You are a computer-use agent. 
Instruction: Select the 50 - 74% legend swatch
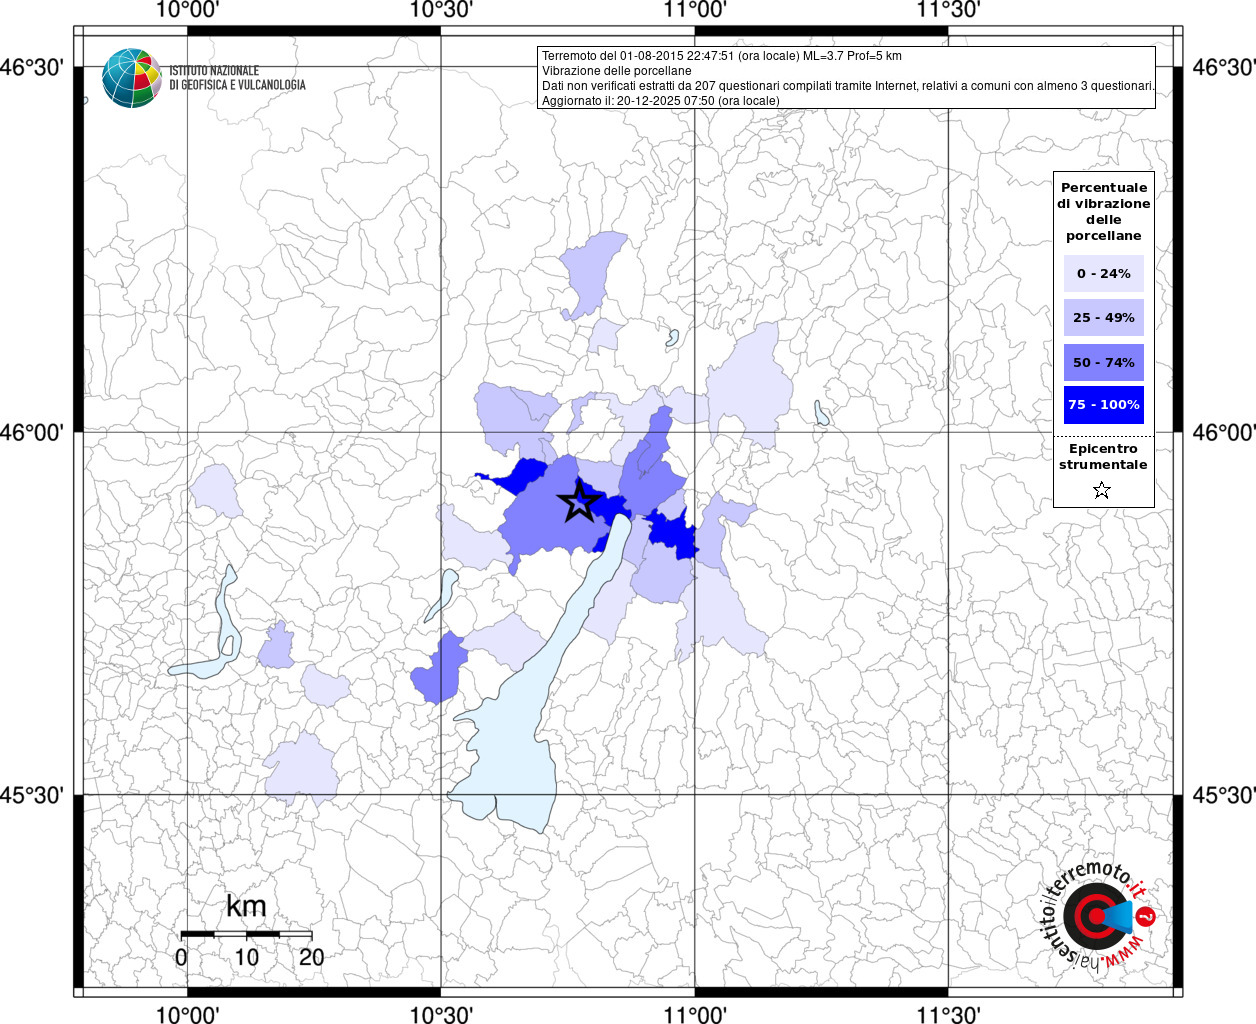pos(1103,362)
